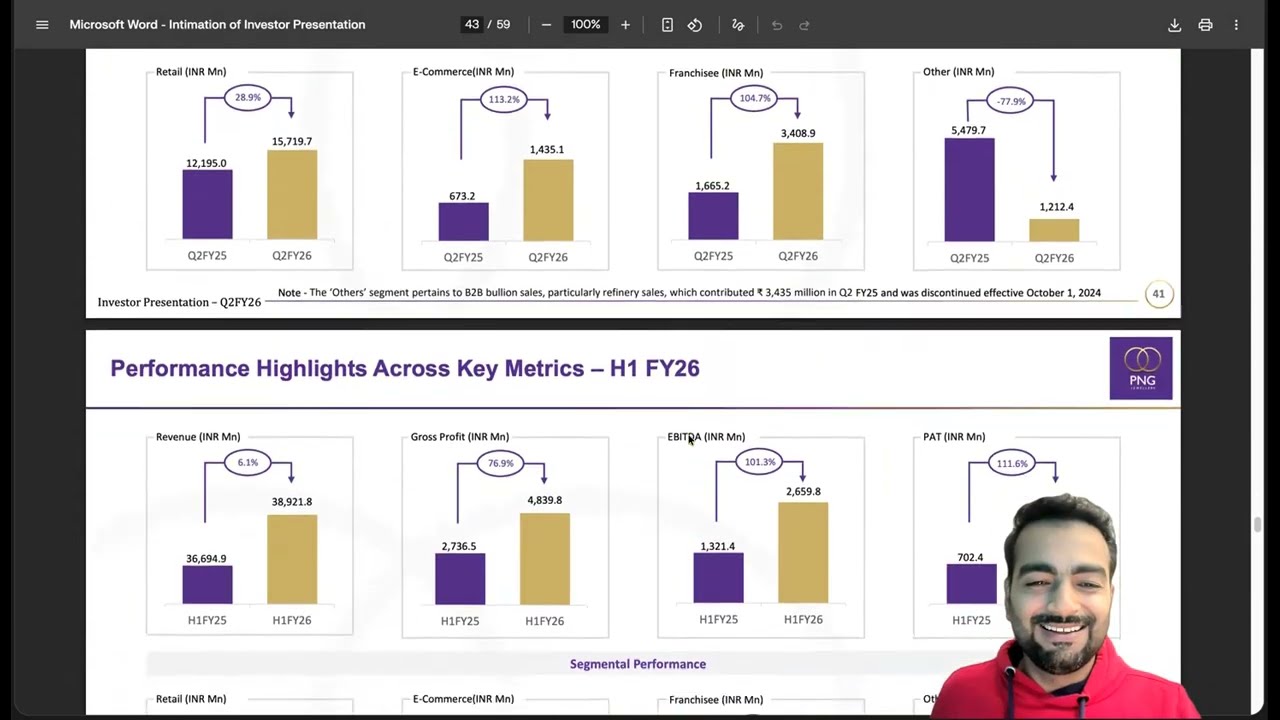This screenshot has width=1280, height=720.
Task: Zoom out of the PDF
Action: coord(546,25)
